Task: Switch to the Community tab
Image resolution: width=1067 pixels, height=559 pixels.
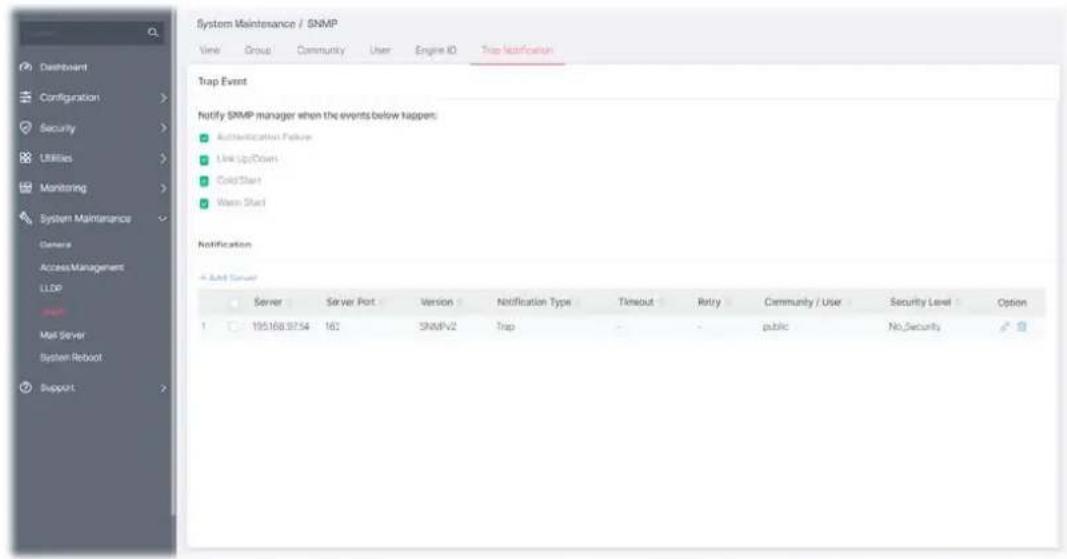Action: (321, 50)
